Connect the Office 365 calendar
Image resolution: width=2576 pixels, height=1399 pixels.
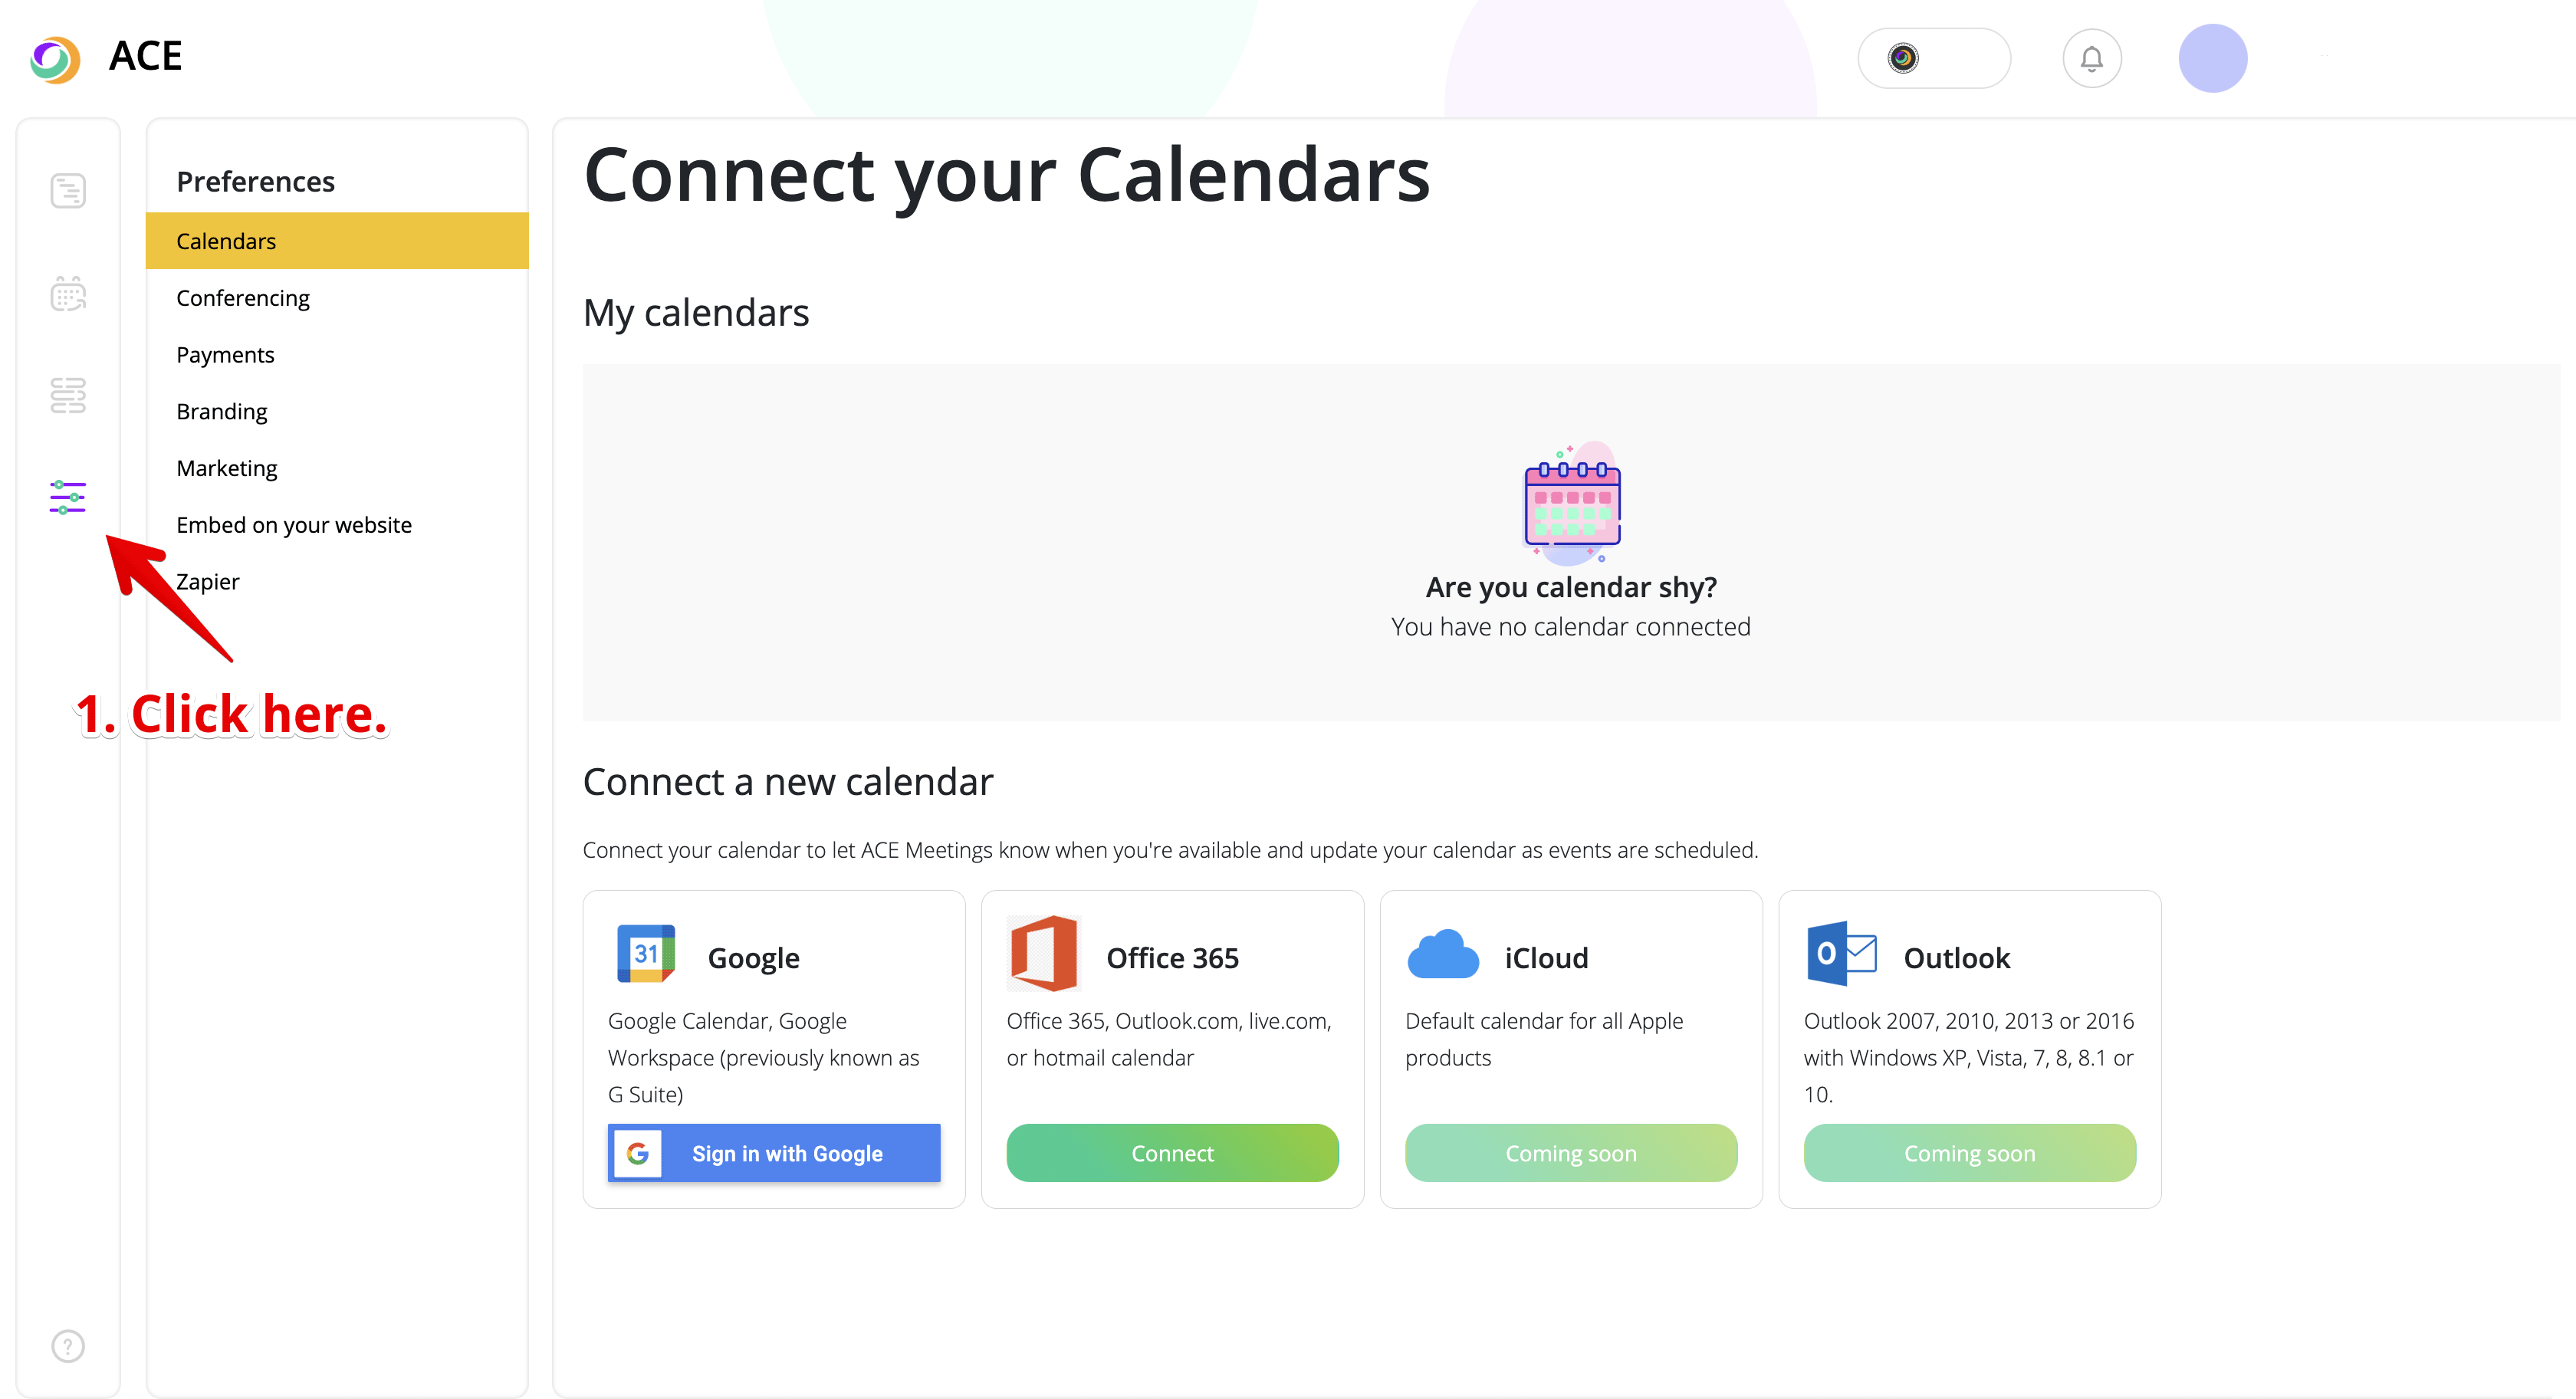click(x=1172, y=1153)
